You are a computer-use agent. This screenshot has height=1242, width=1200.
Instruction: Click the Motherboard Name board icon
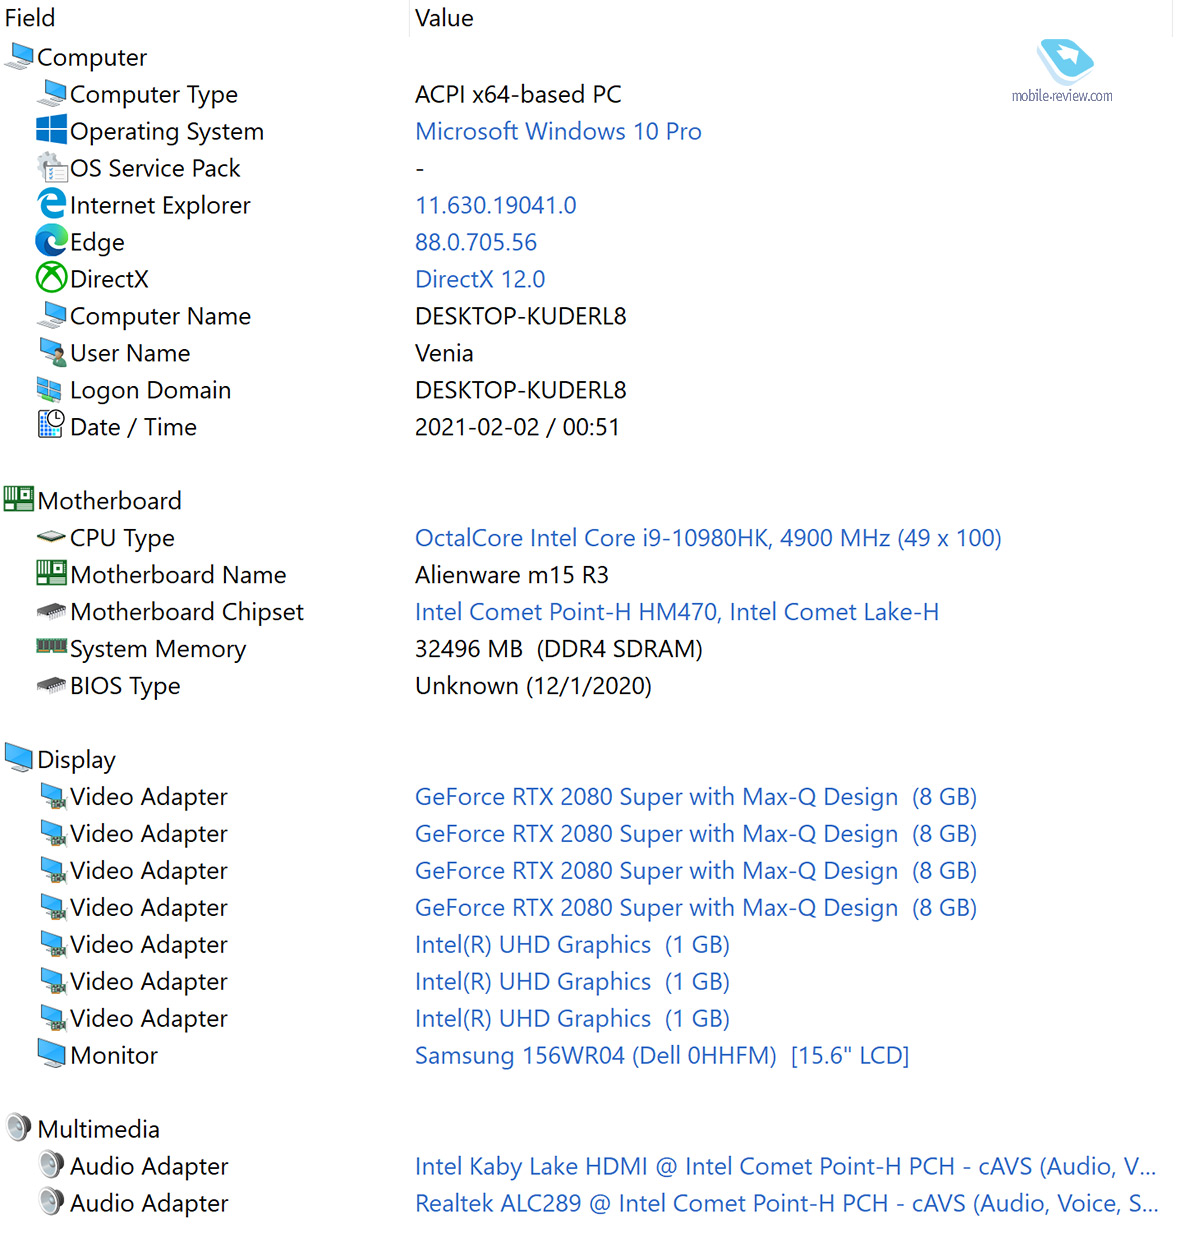pyautogui.click(x=52, y=573)
